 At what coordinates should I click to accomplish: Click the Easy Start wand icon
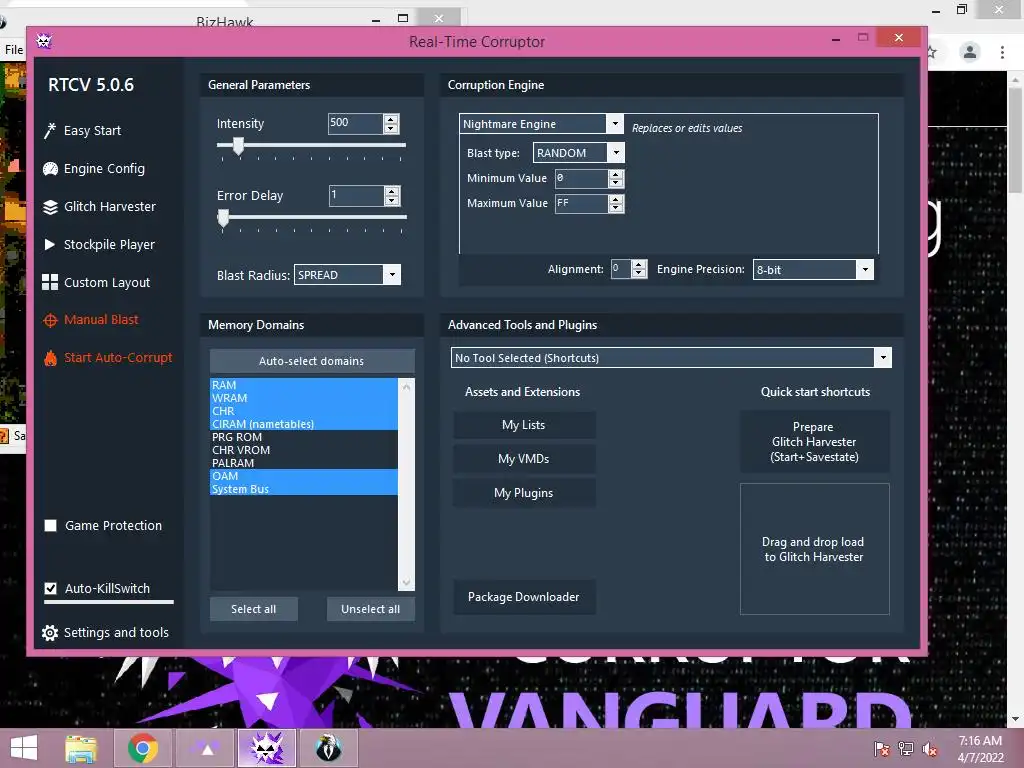[x=50, y=131]
